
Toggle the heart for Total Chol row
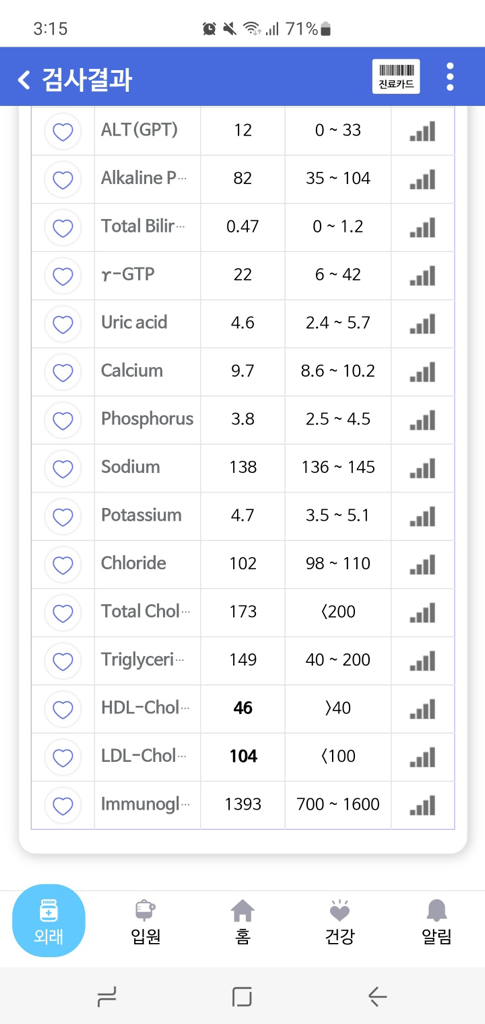click(63, 613)
